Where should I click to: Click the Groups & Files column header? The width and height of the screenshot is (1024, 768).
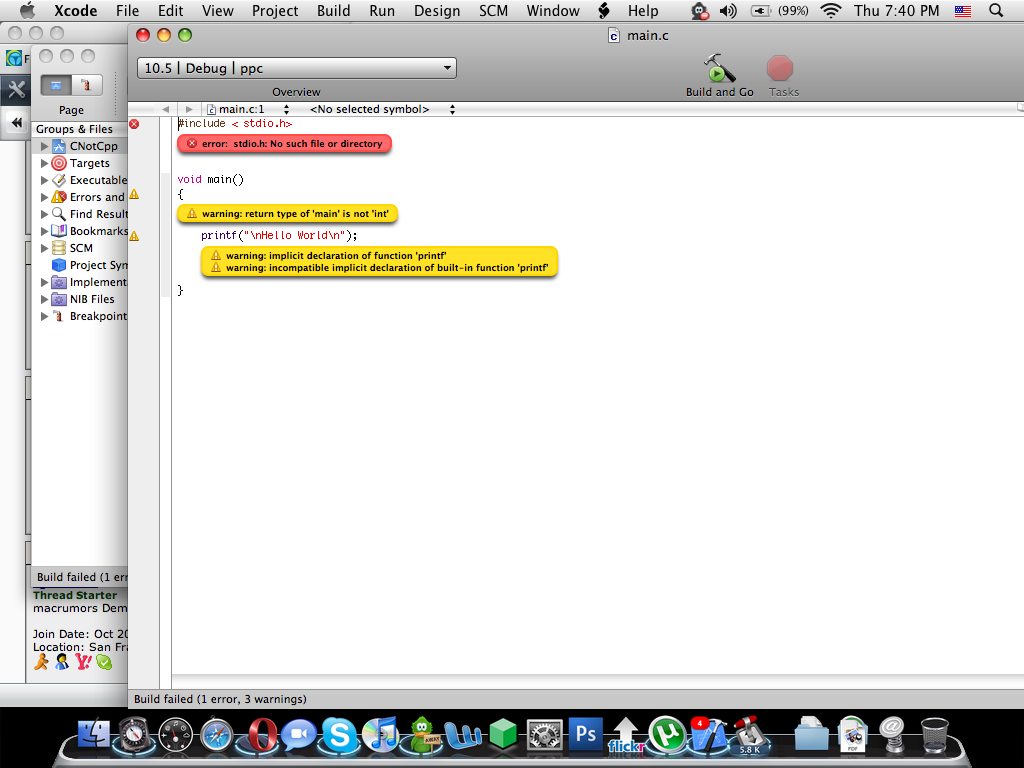coord(74,129)
